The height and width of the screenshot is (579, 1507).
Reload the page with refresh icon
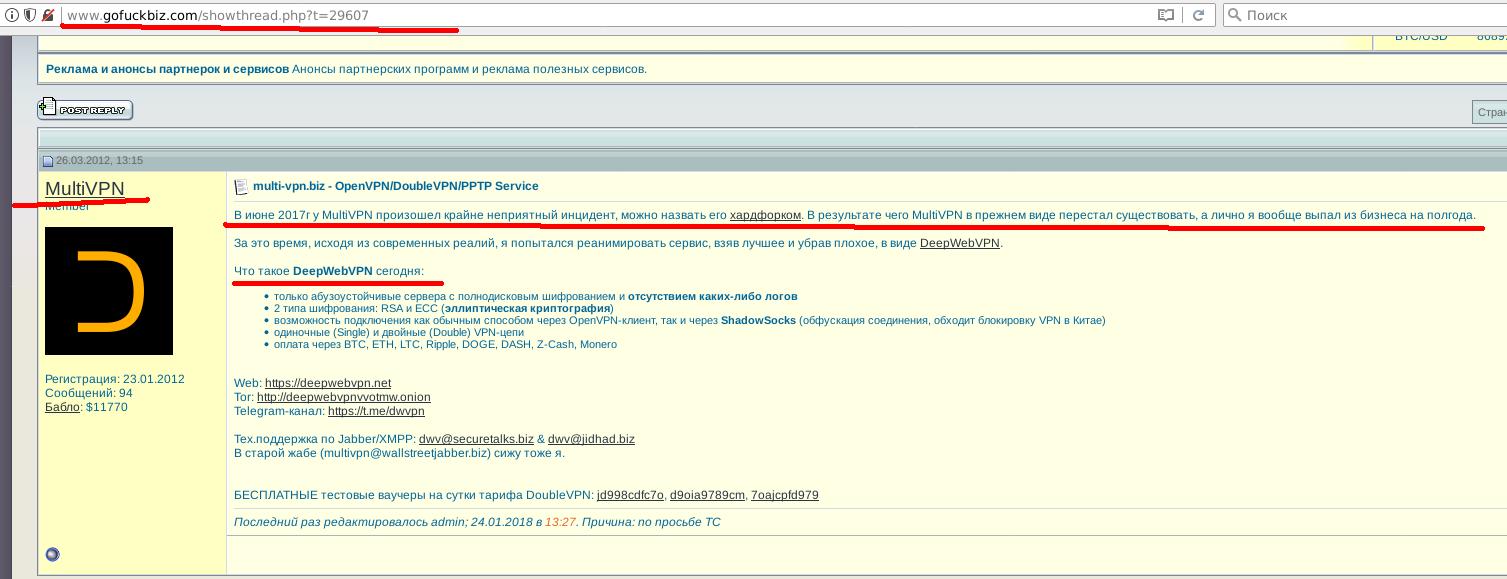[x=1197, y=15]
